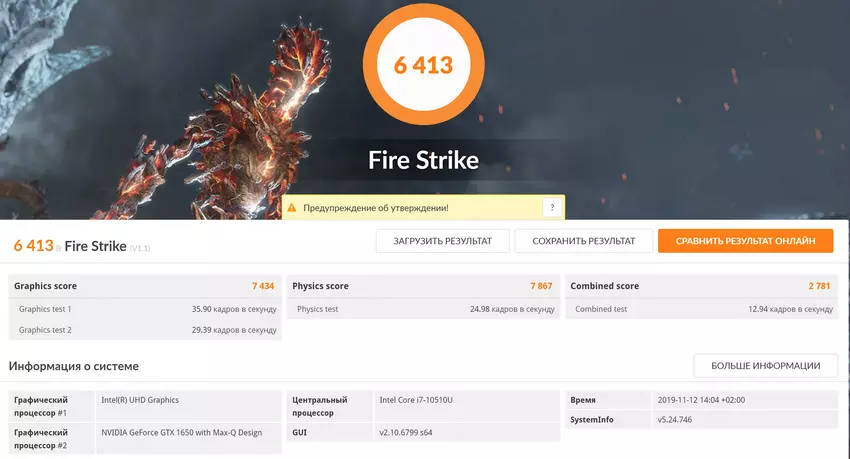Click the Physics test row
This screenshot has width=850, height=459.
pyautogui.click(x=423, y=309)
